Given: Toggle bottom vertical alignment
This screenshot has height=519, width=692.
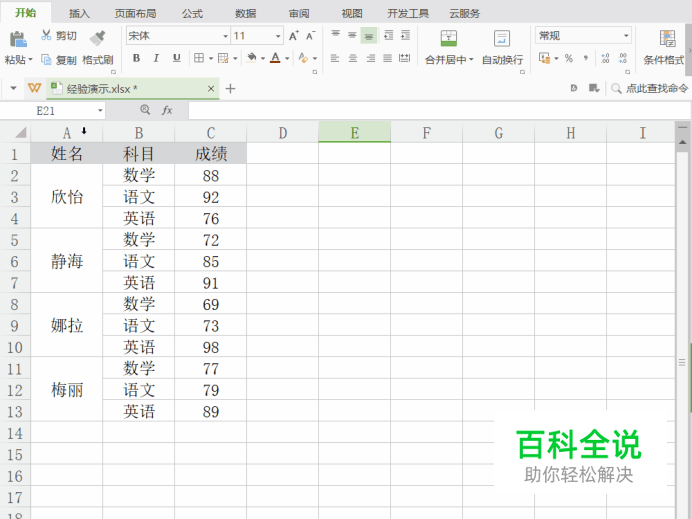Looking at the screenshot, I should [369, 36].
